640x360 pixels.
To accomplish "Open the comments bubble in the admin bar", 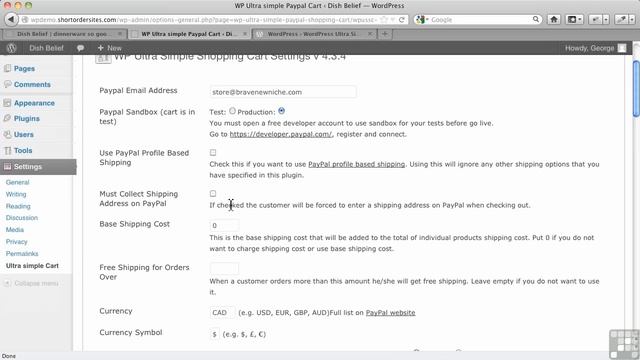I will click(x=80, y=48).
